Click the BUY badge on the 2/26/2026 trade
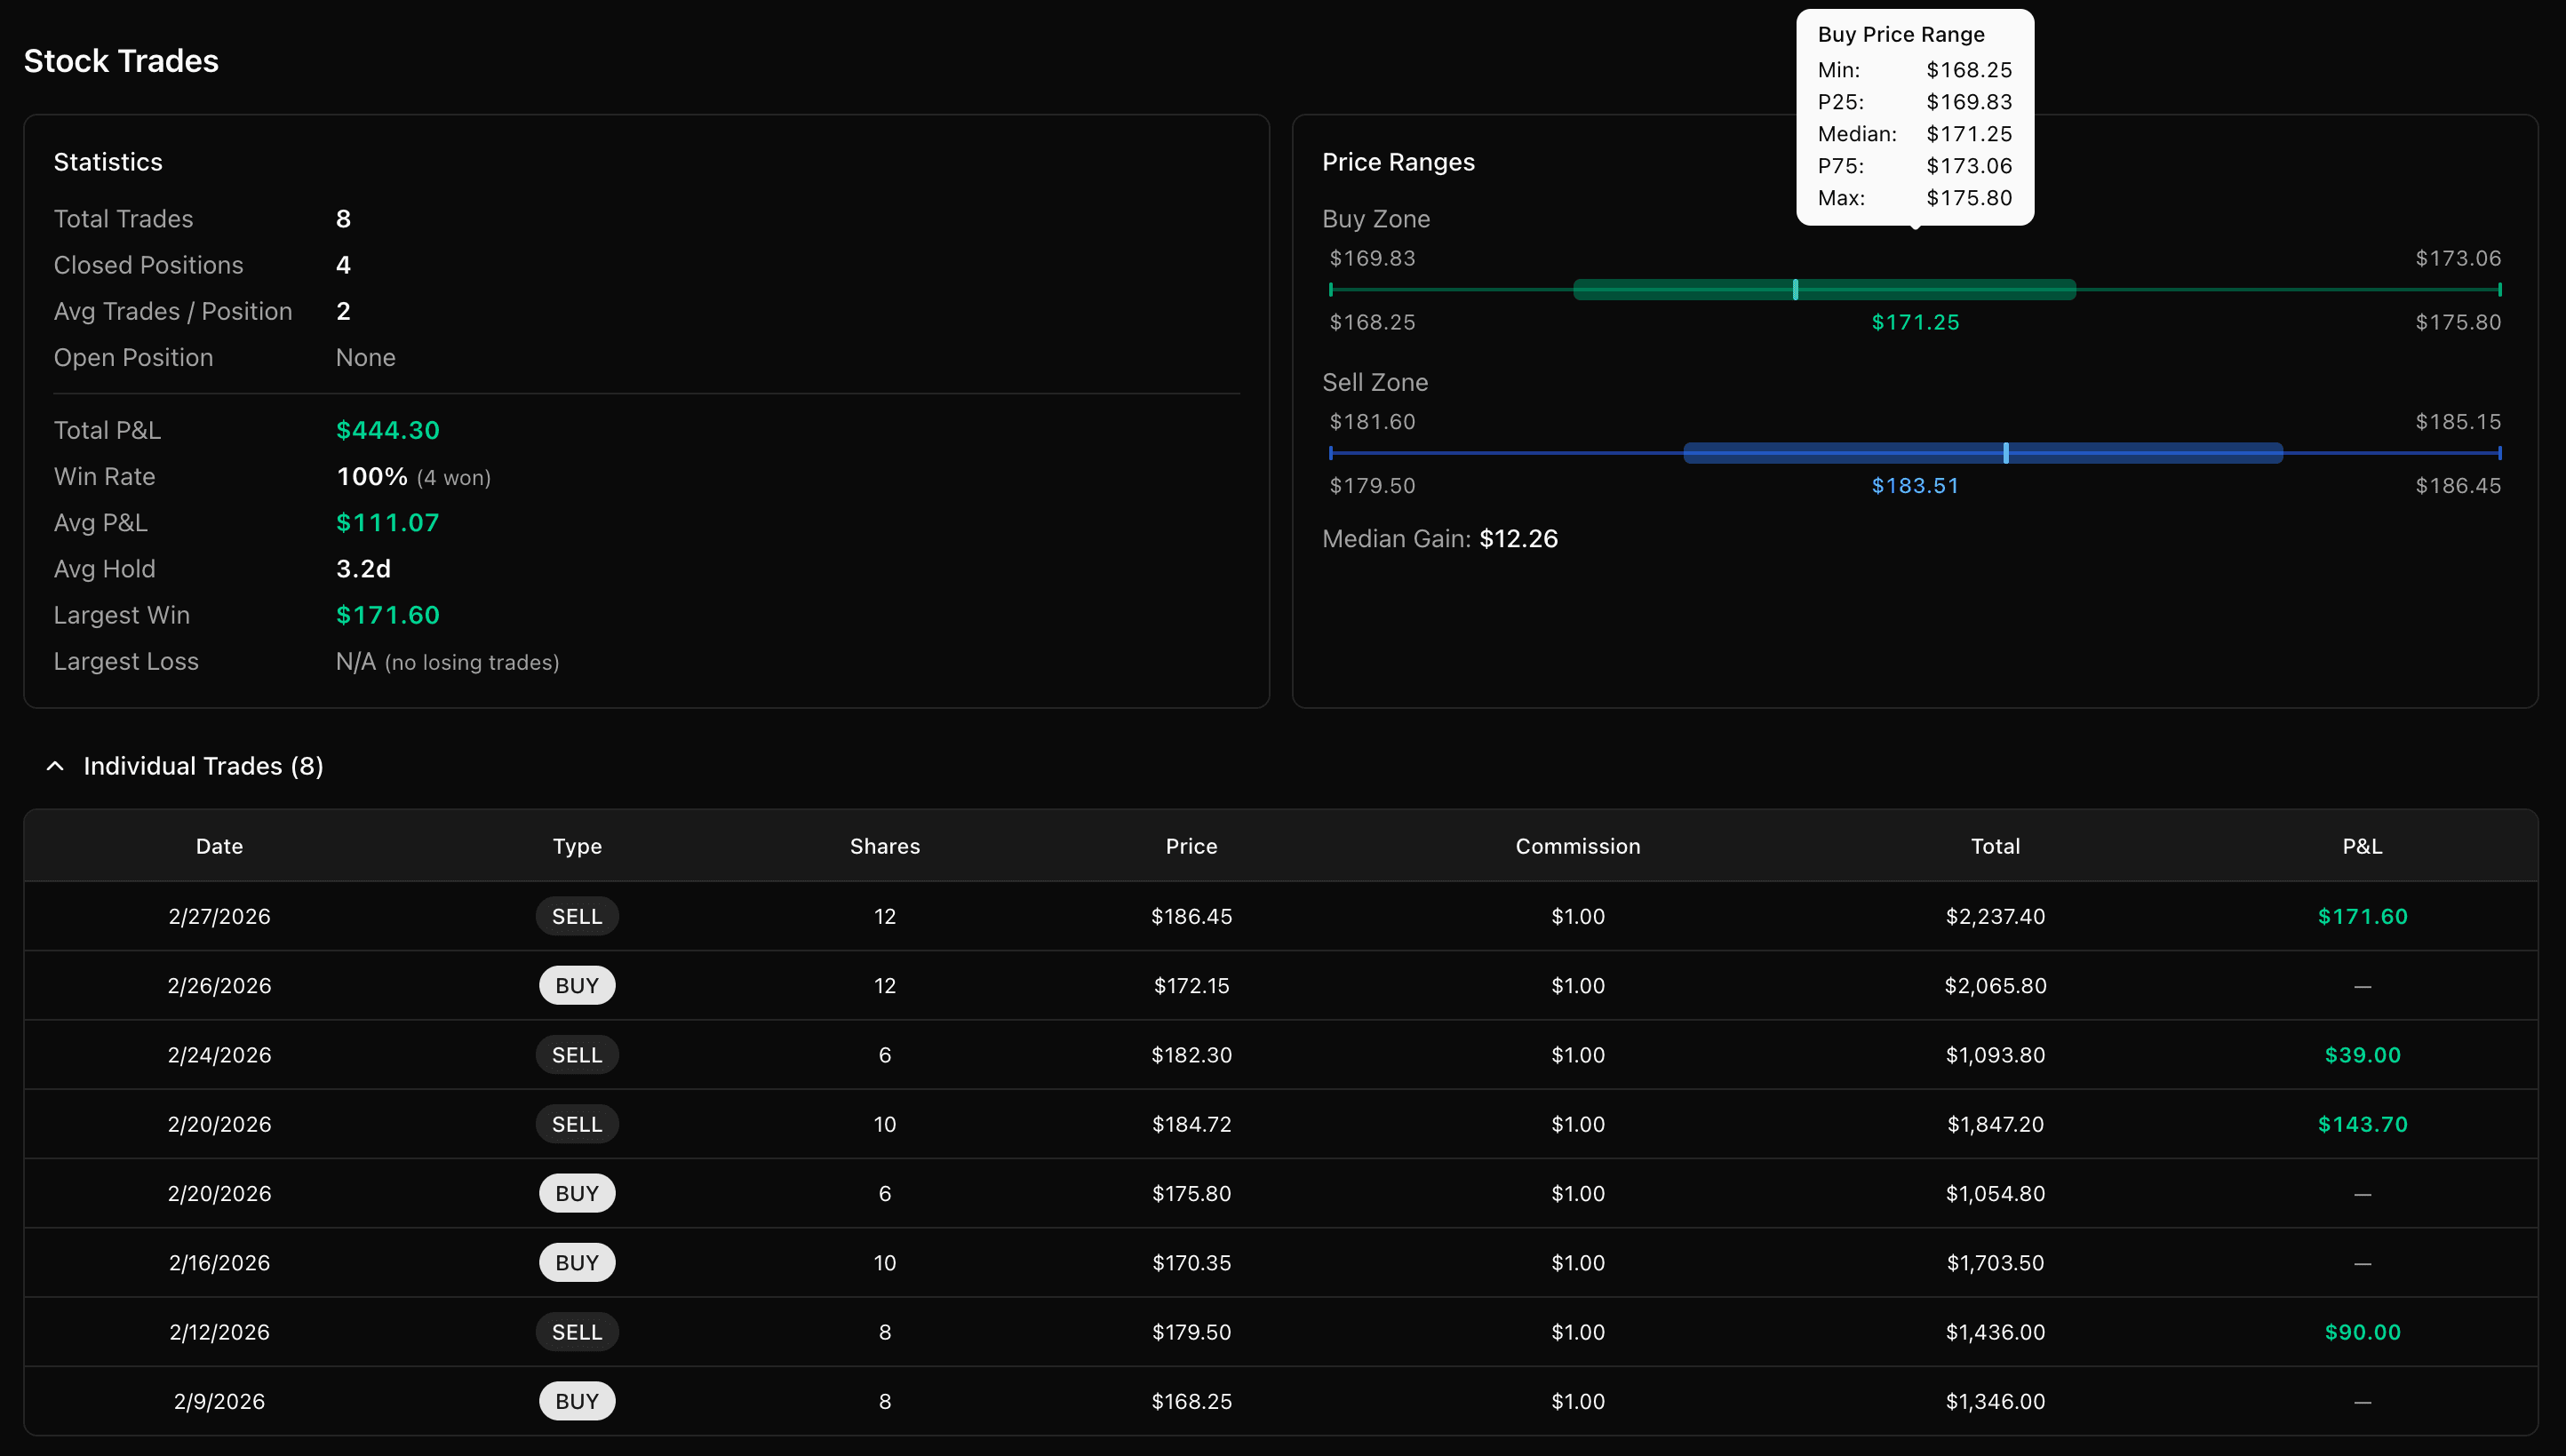The image size is (2566, 1456). 577,984
